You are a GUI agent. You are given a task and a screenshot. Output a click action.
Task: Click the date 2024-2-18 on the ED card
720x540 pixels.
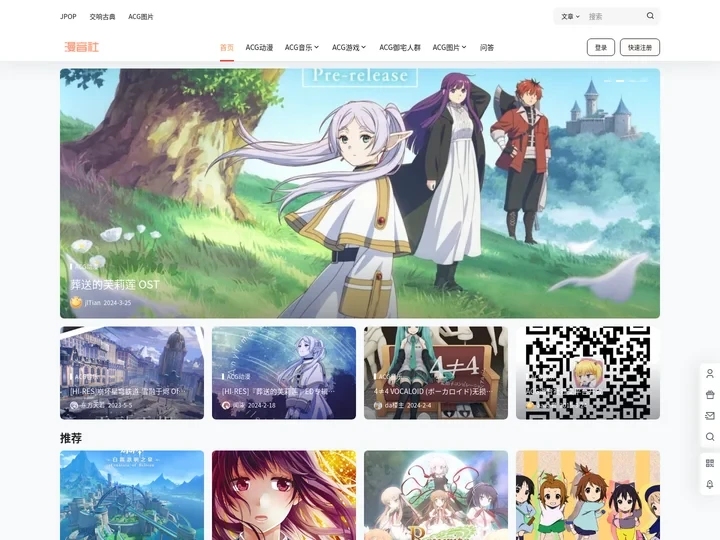[x=261, y=405]
